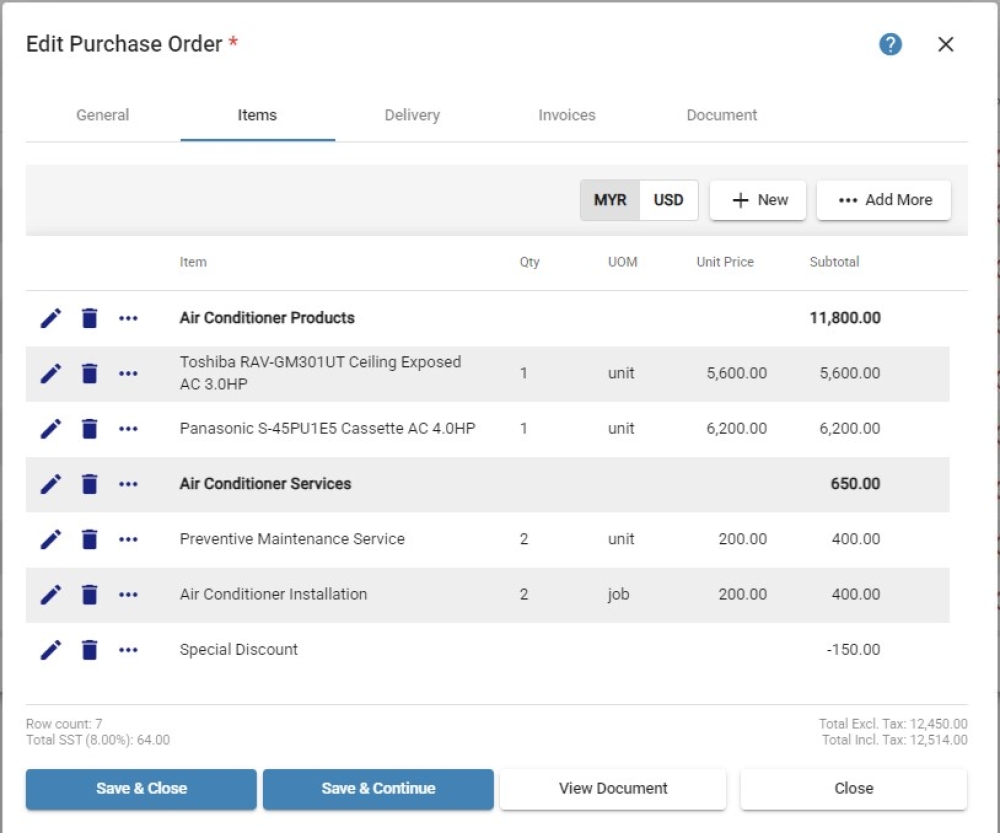Open more options for Special Discount row

(128, 651)
